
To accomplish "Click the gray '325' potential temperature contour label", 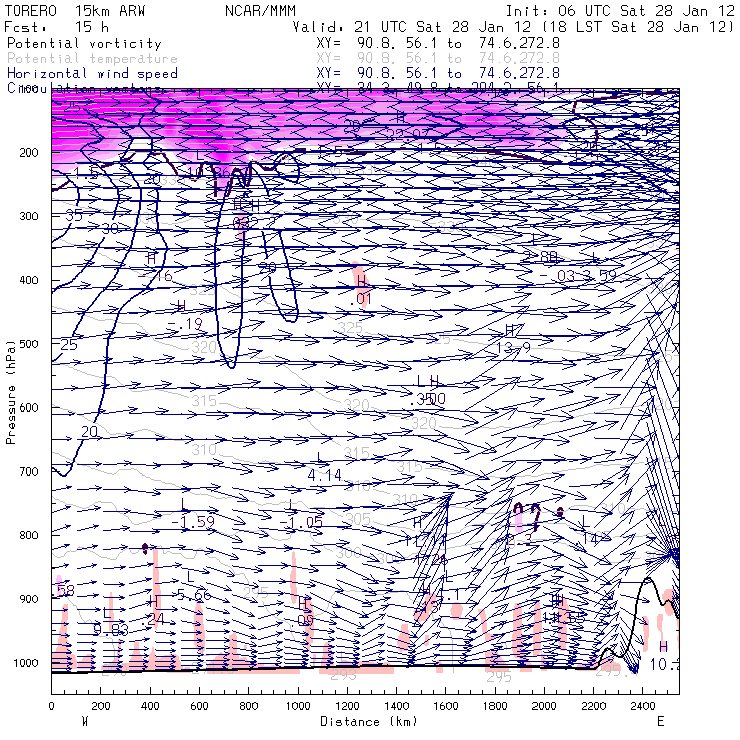I will pos(351,328).
